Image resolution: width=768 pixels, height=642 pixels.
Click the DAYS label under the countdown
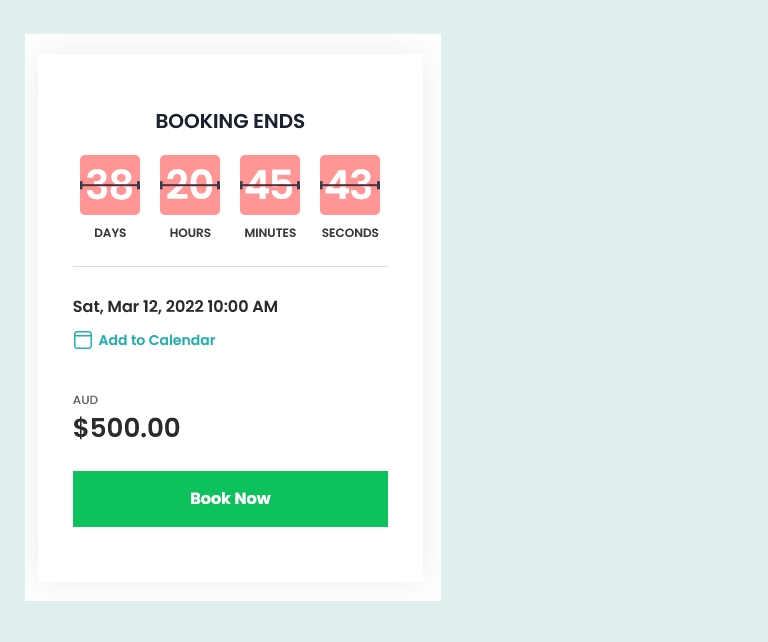point(110,233)
